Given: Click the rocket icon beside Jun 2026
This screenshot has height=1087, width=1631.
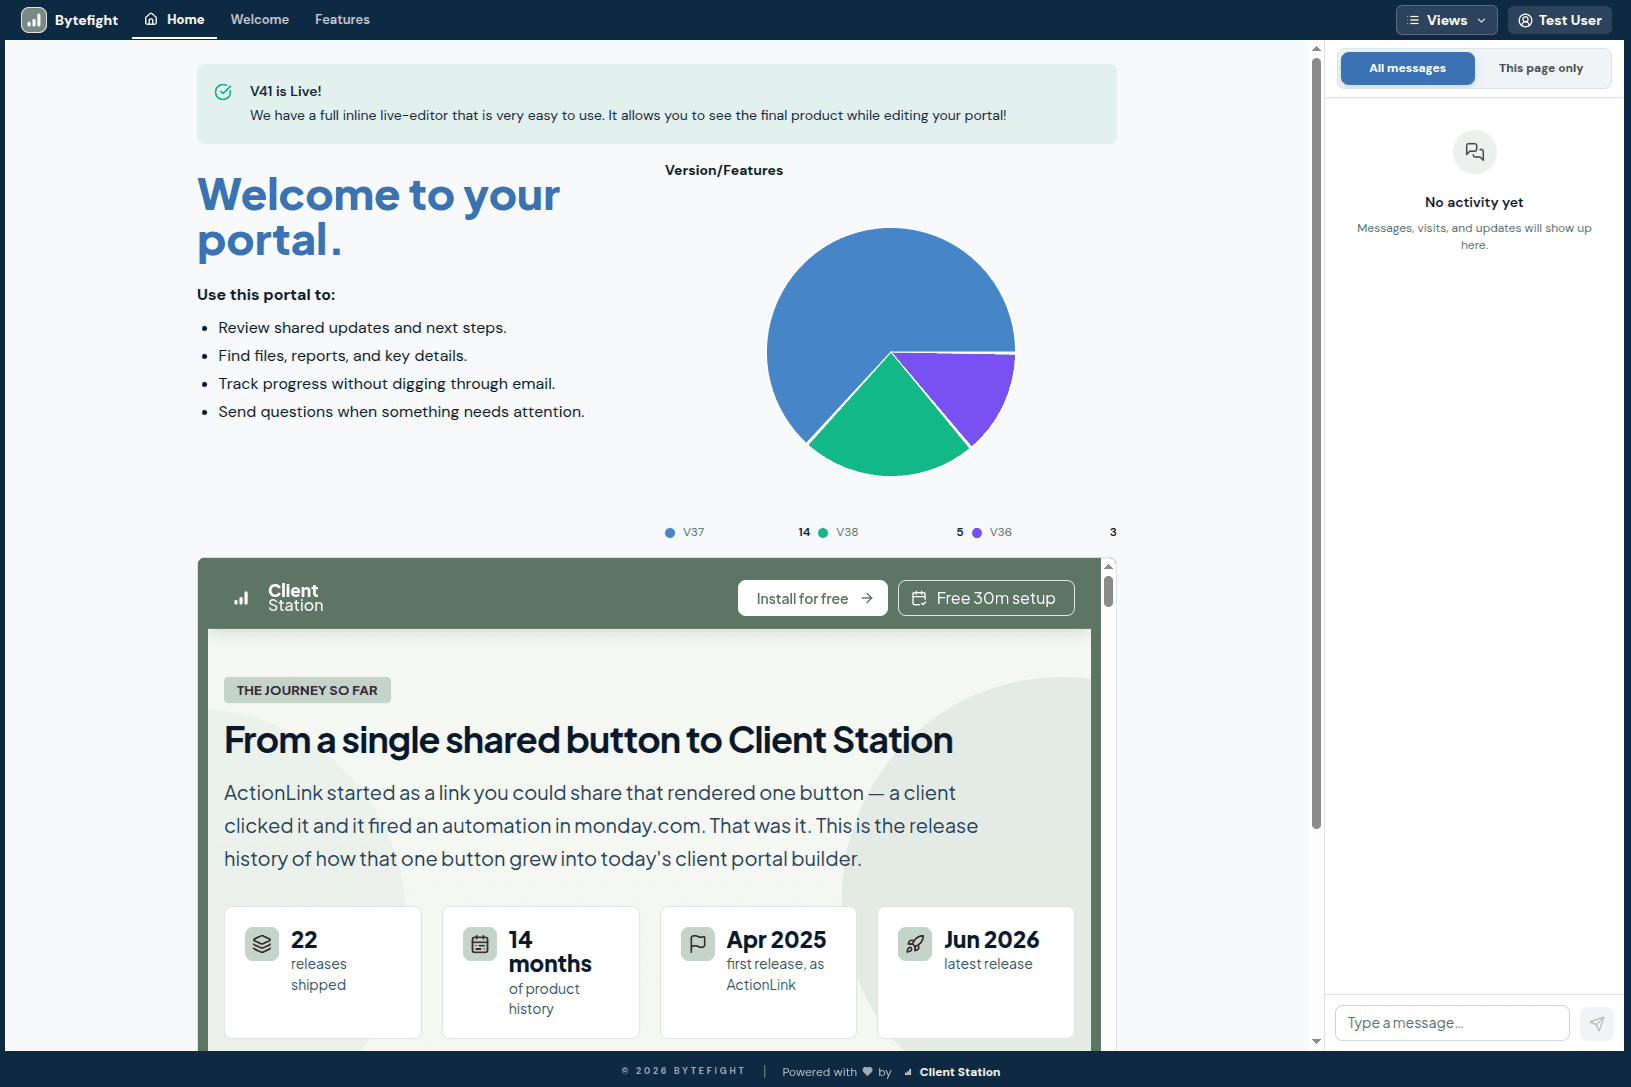Looking at the screenshot, I should [x=915, y=944].
